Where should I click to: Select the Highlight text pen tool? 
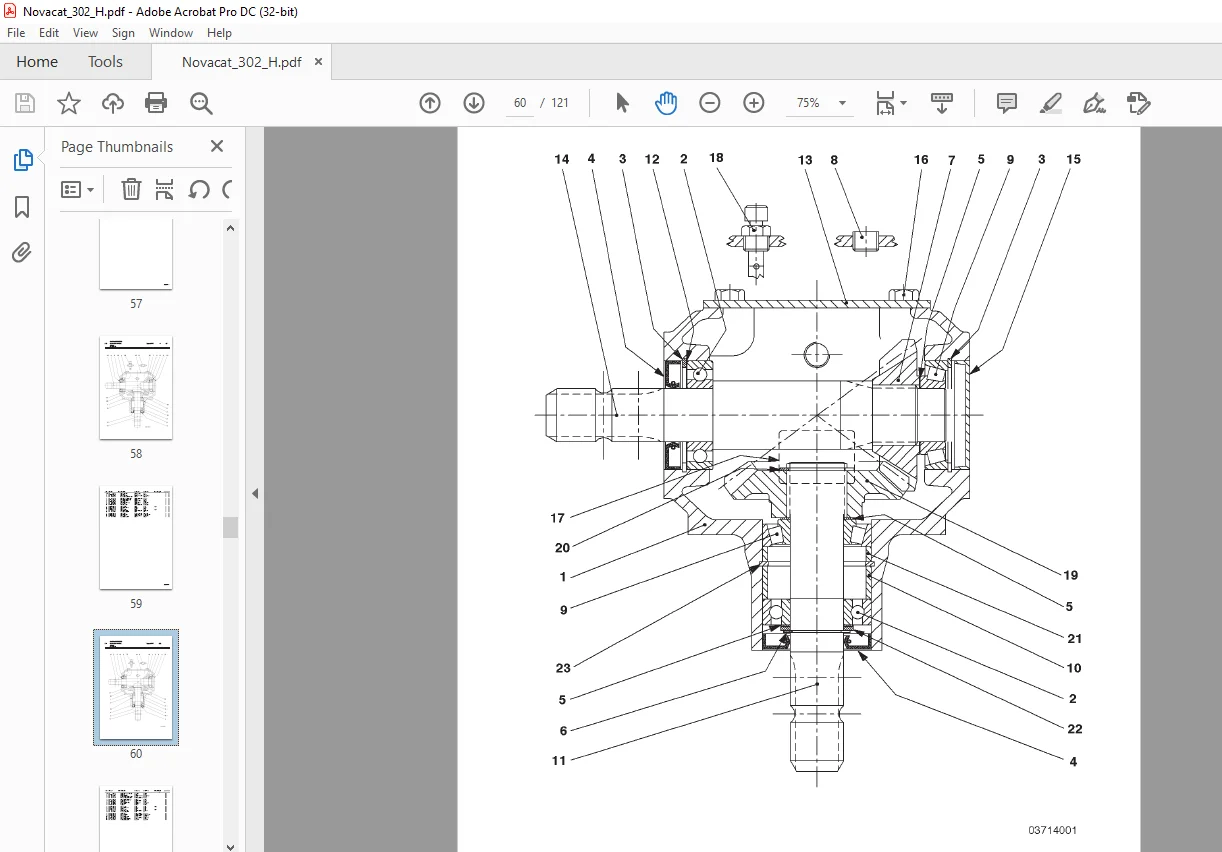[x=1051, y=103]
